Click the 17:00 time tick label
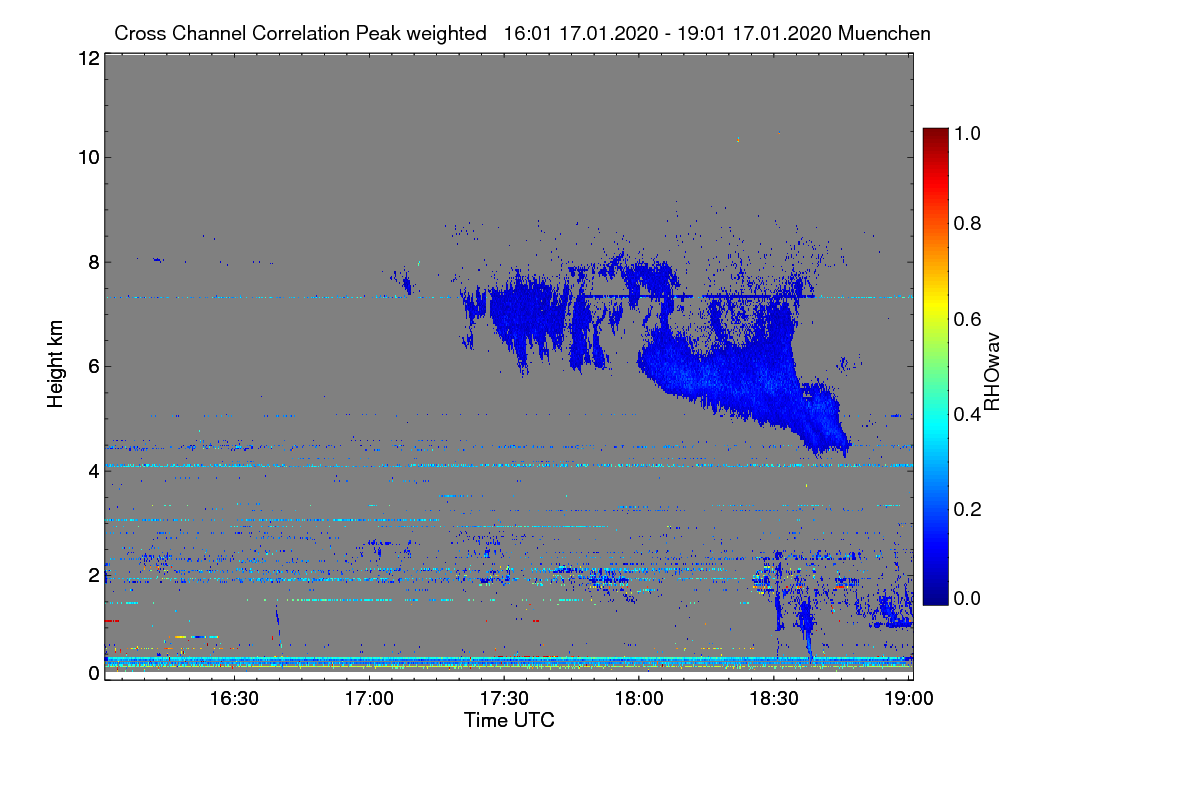1200x800 pixels. pyautogui.click(x=370, y=697)
